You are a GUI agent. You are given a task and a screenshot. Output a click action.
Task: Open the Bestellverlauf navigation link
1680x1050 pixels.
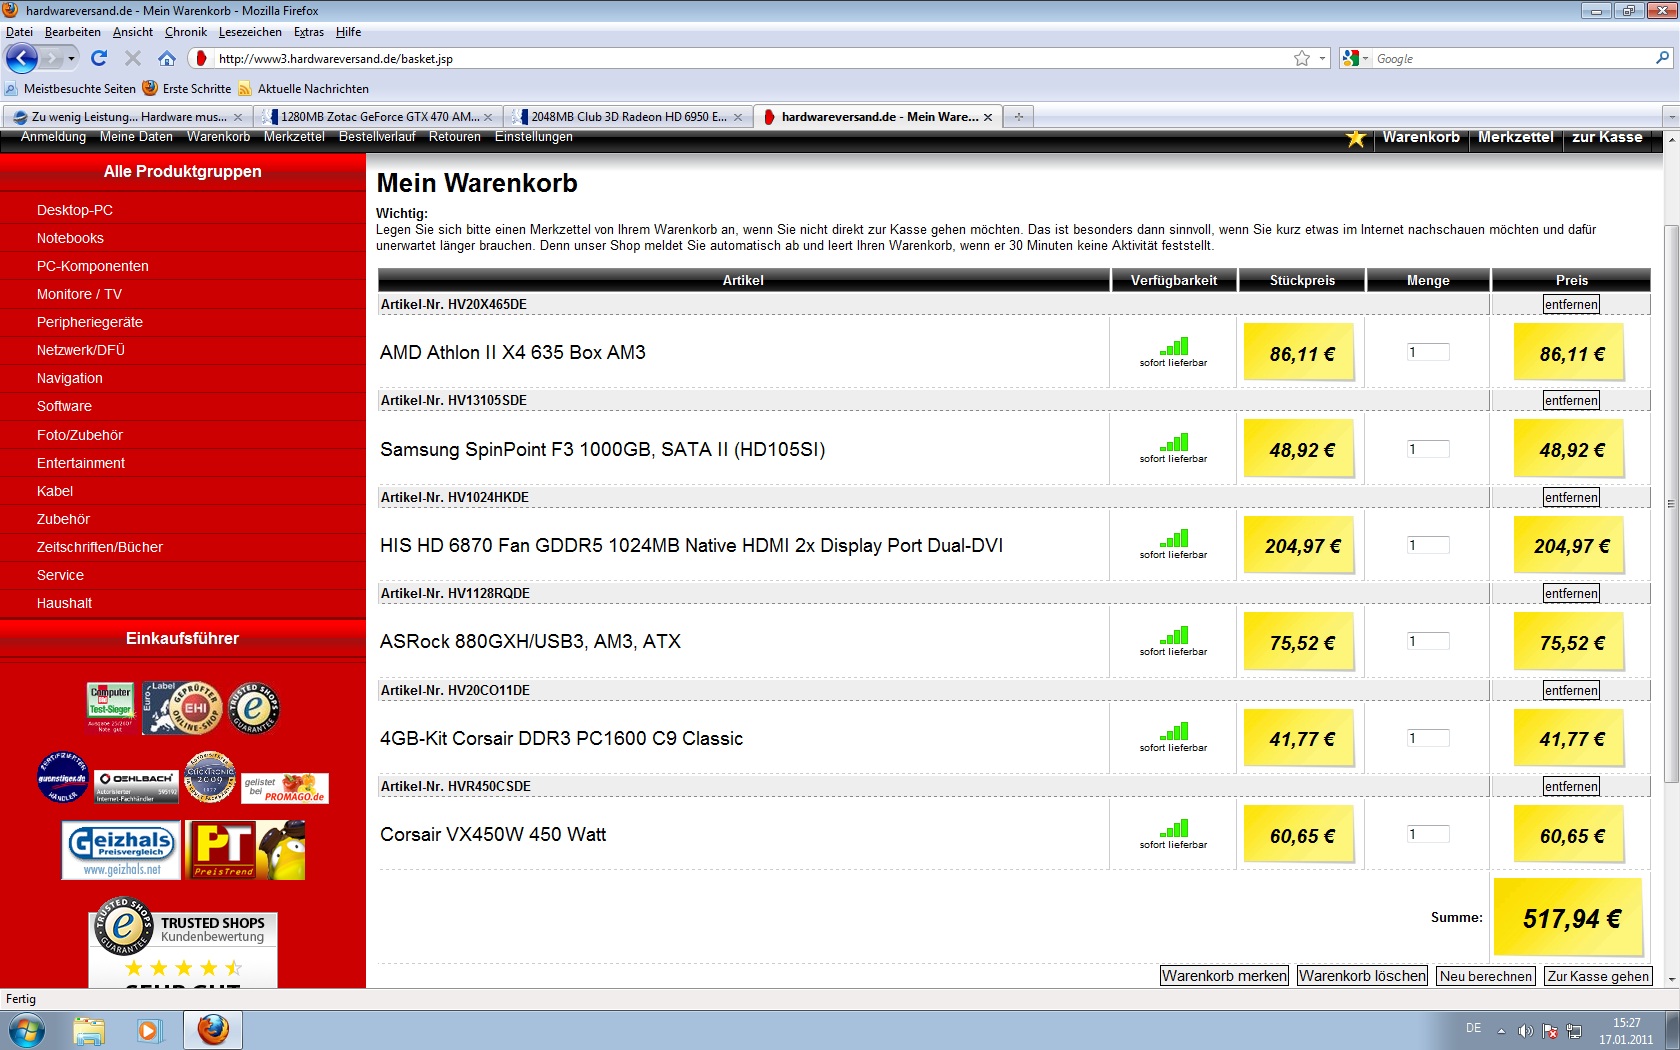click(x=377, y=137)
